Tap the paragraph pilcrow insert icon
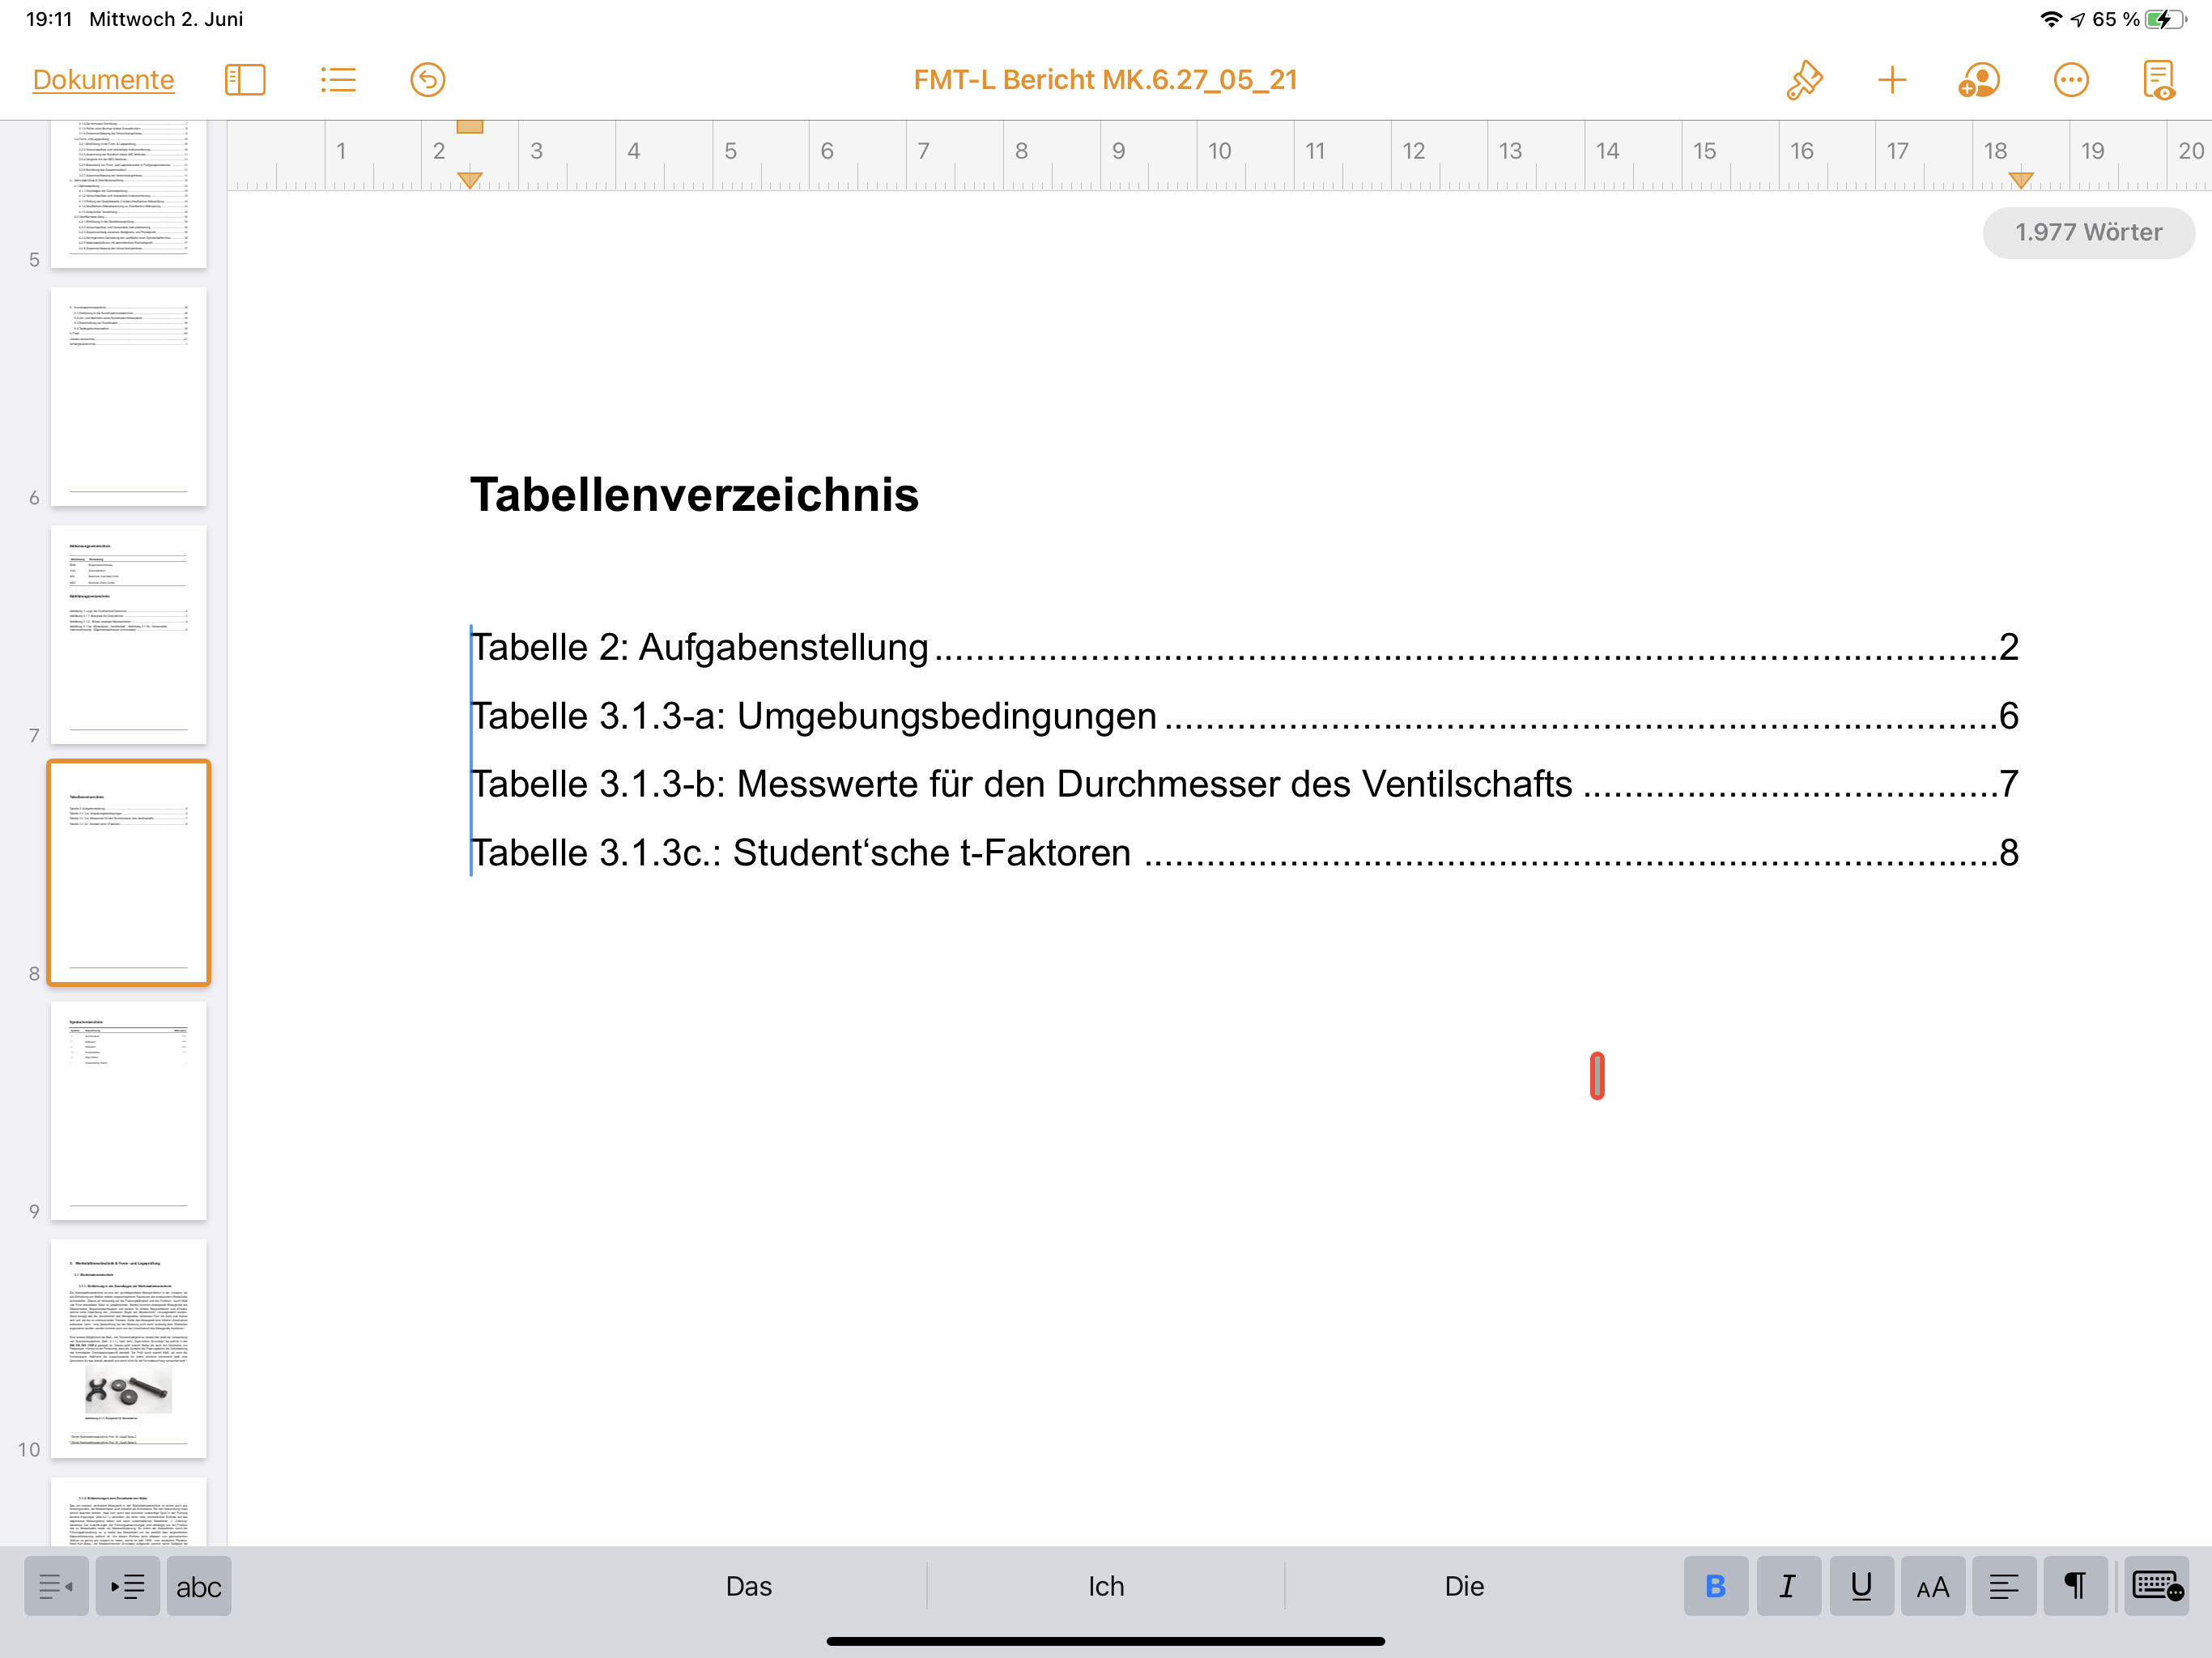 pyautogui.click(x=2075, y=1586)
